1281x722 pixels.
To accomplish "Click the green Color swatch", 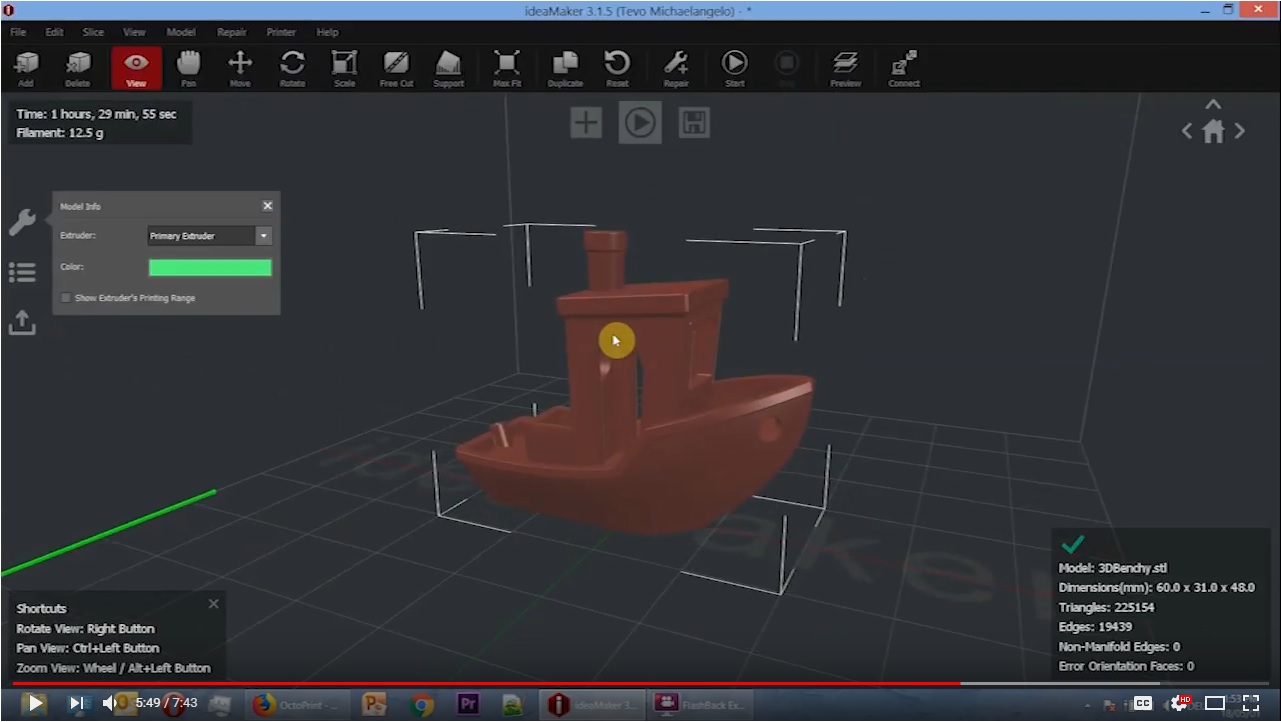I will tap(210, 267).
